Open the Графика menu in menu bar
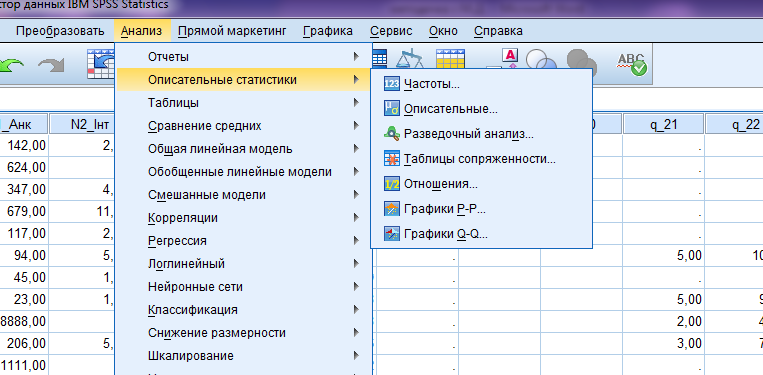The width and height of the screenshot is (763, 375). pos(327,31)
